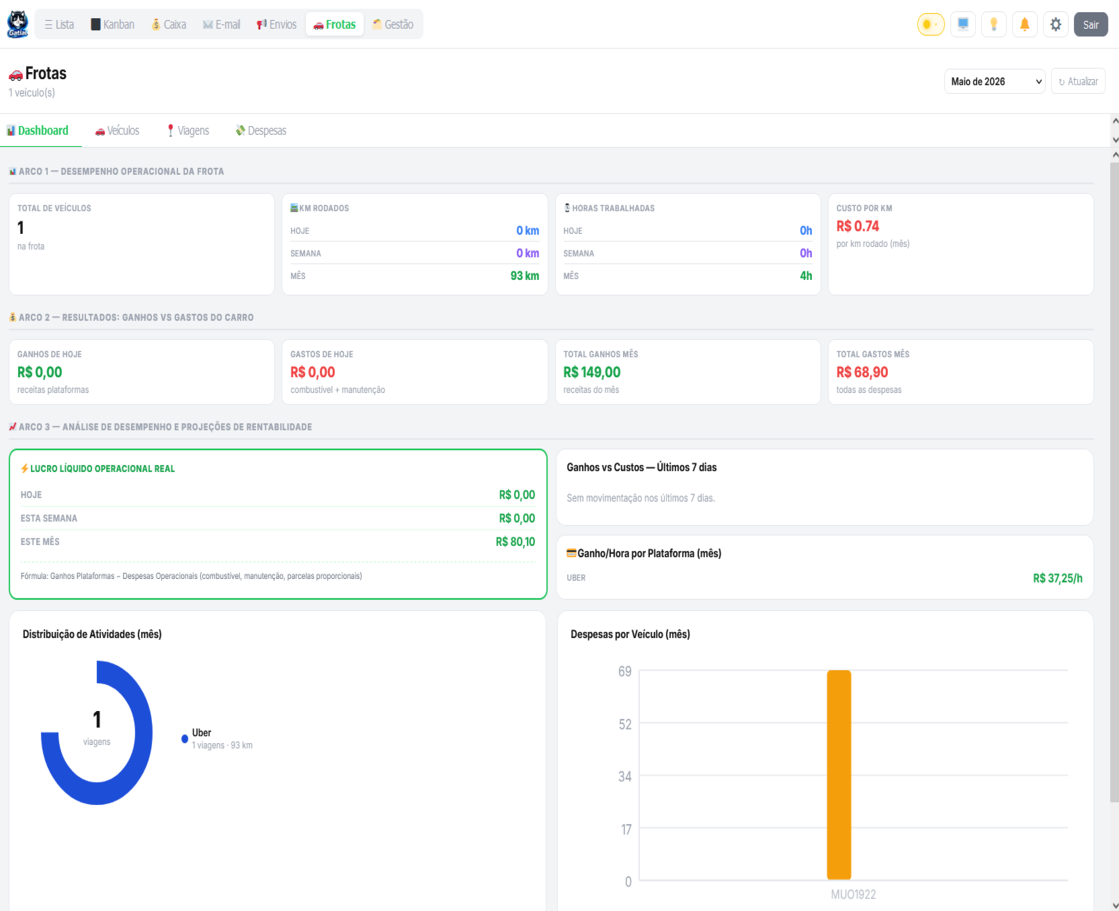Click the orange MUO1922 expense bar
The image size is (1119, 911).
[839, 775]
